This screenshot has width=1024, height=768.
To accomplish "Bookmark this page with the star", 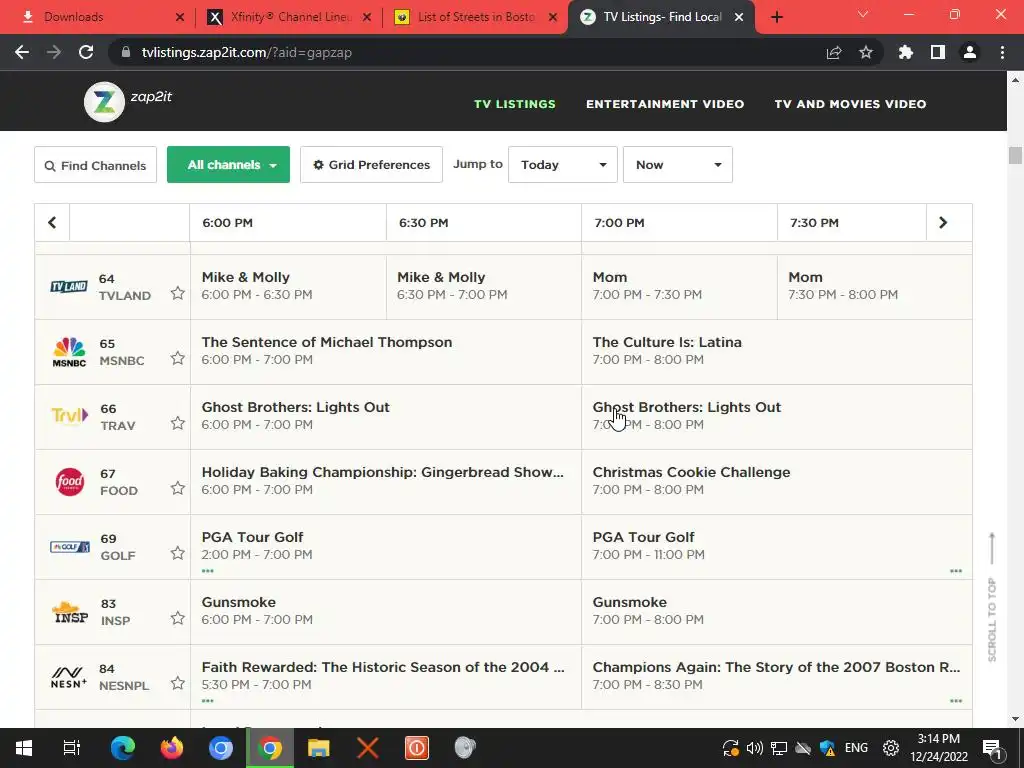I will 865,52.
